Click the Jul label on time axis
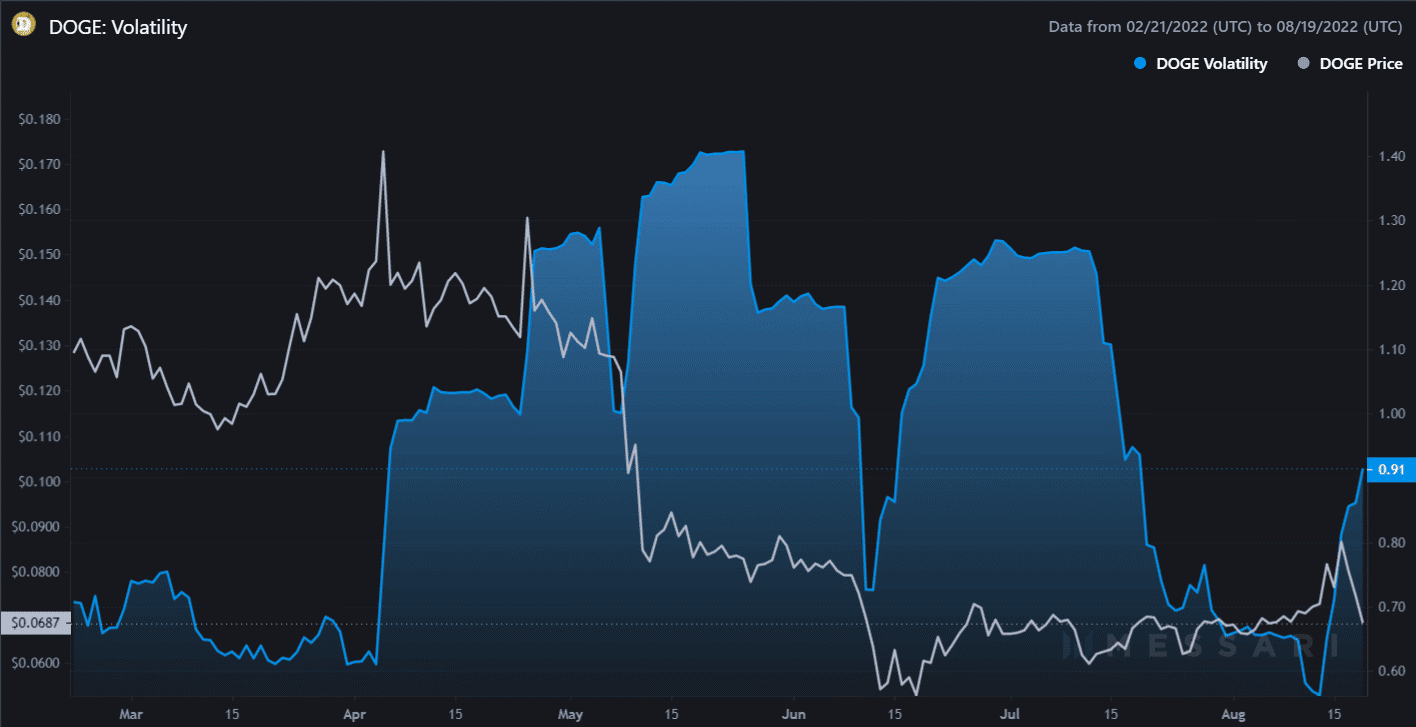1416x727 pixels. (x=1009, y=715)
